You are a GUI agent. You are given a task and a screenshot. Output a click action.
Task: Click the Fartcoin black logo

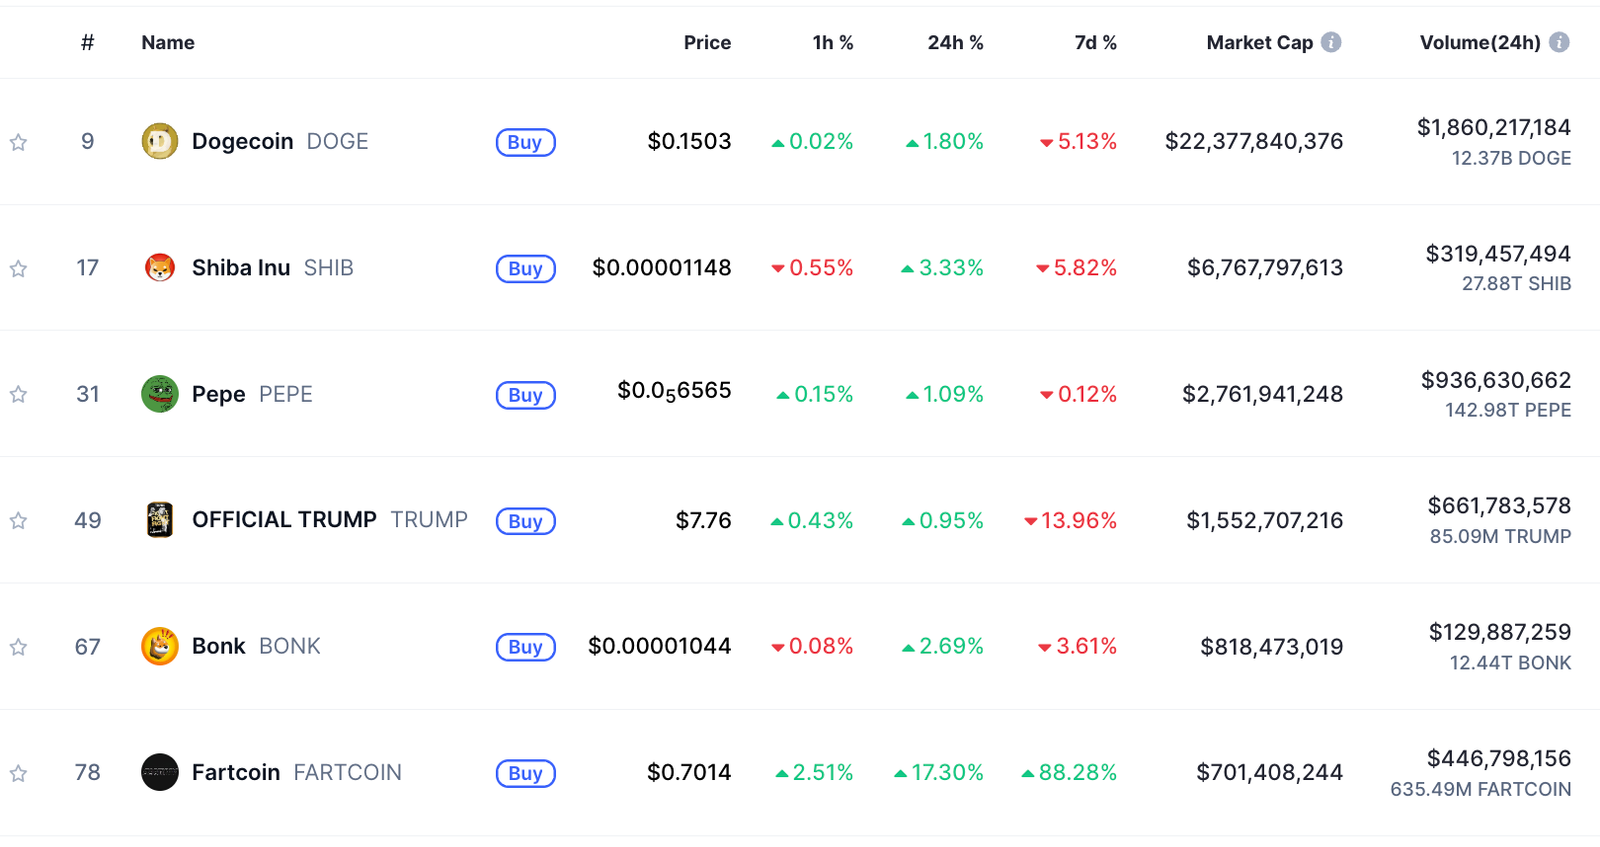point(160,772)
